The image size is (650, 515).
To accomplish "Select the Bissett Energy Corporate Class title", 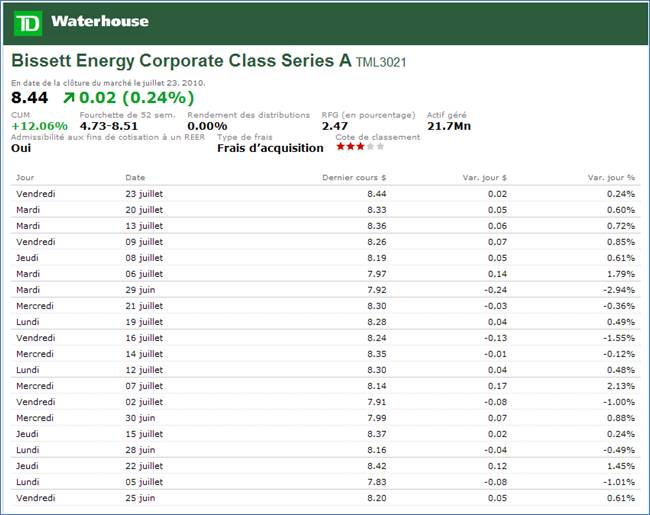I will coord(180,61).
